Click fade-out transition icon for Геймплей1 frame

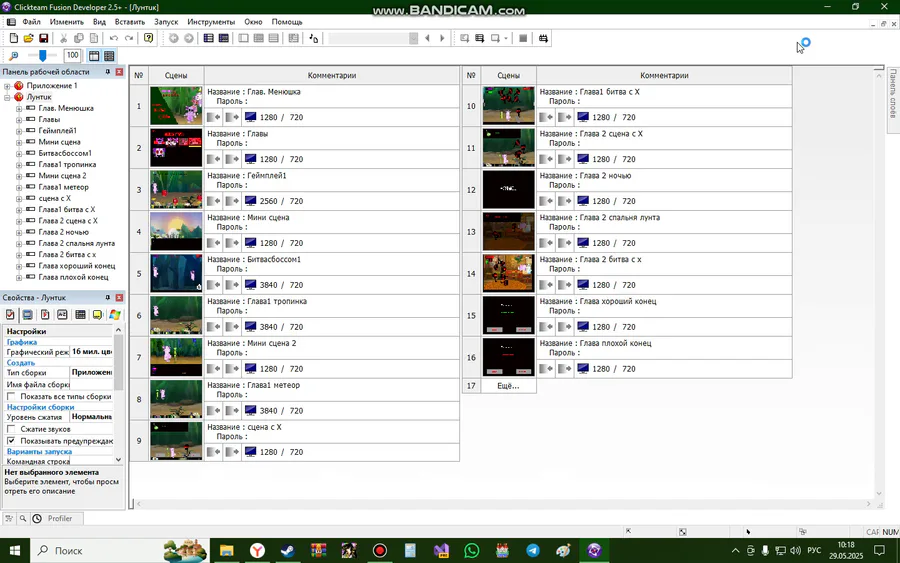[x=232, y=201]
